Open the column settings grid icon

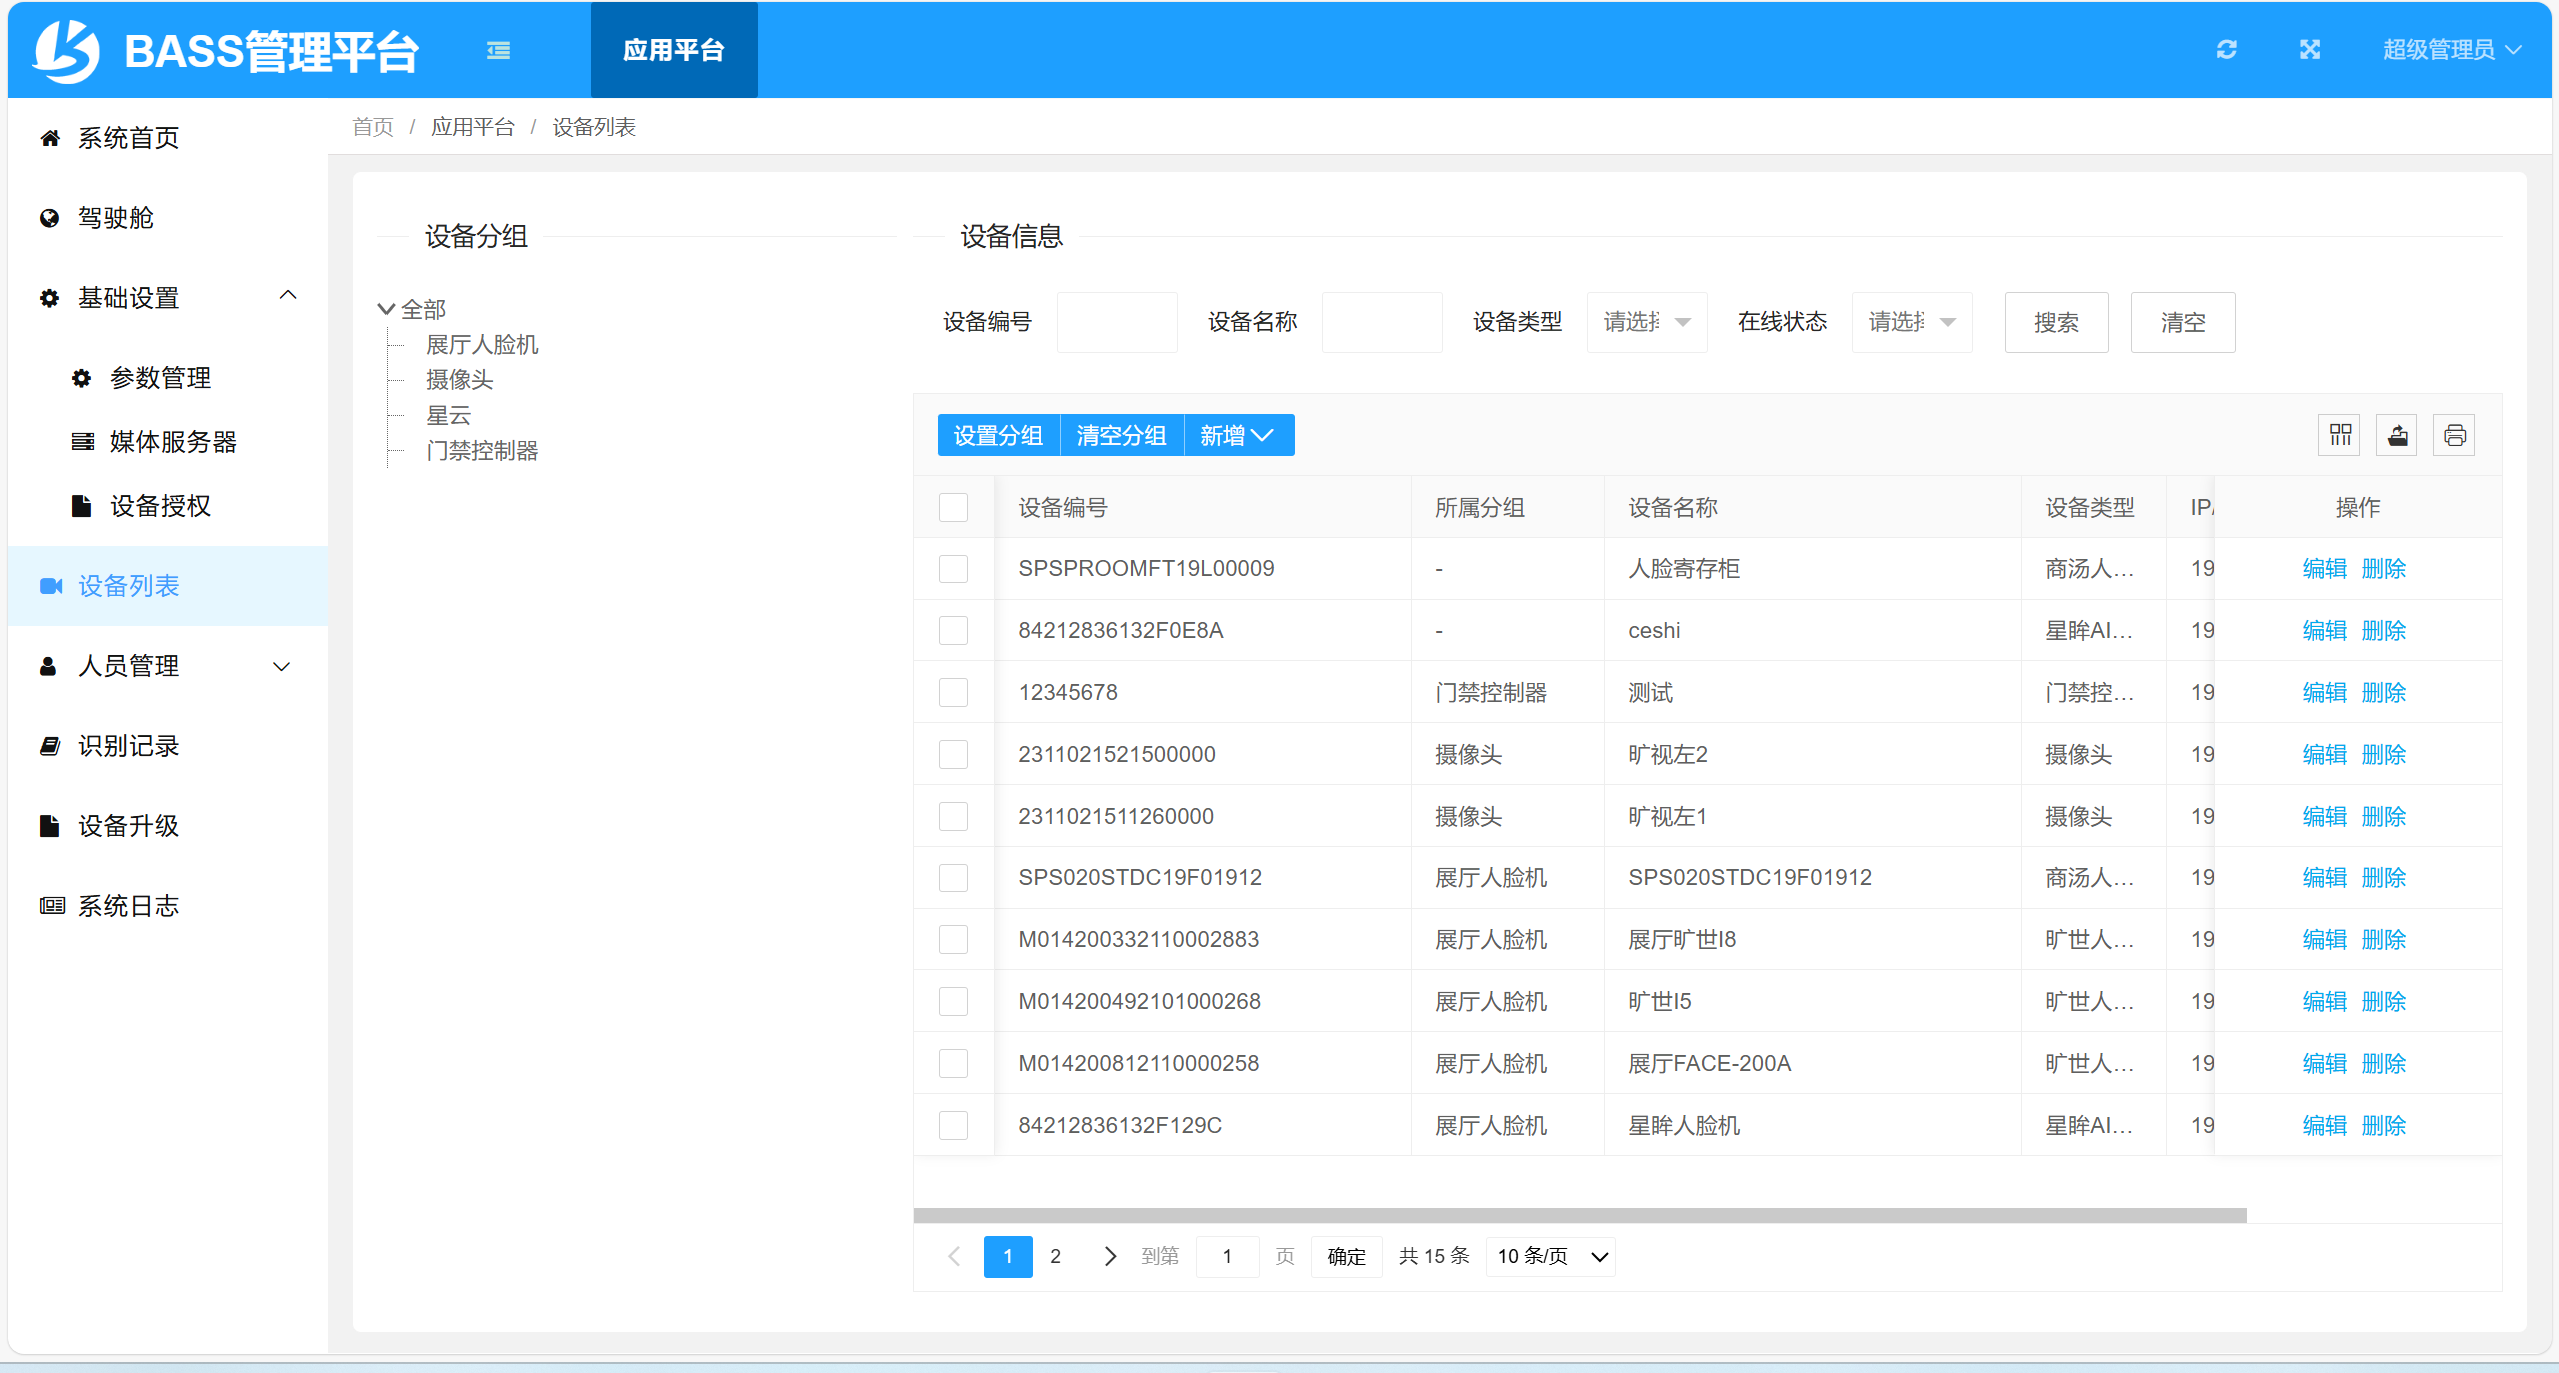[2339, 434]
